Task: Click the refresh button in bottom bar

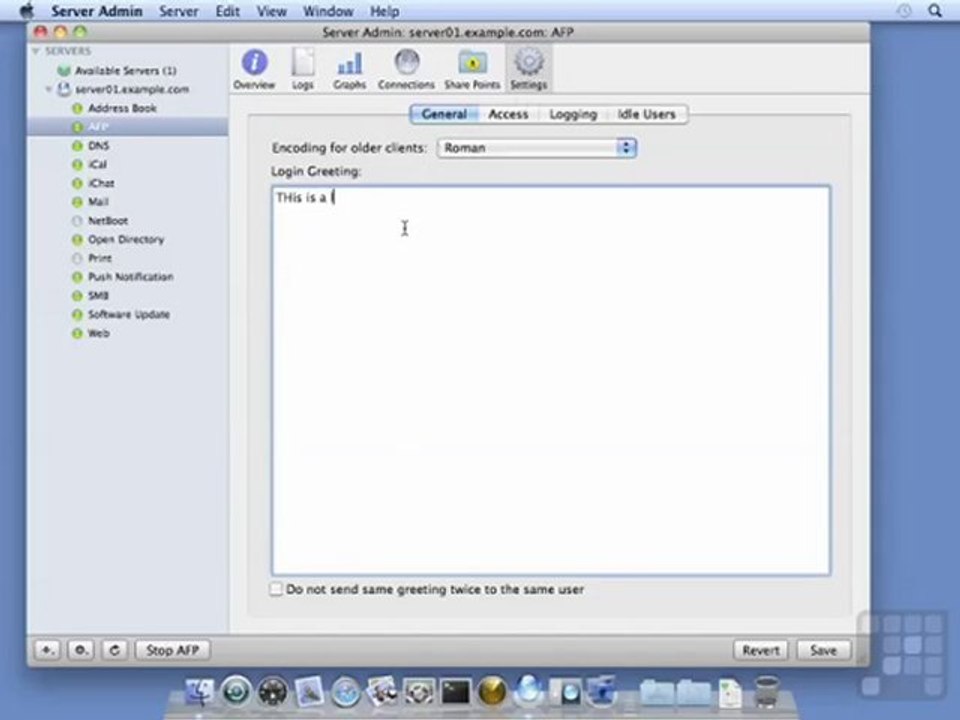Action: (x=114, y=650)
